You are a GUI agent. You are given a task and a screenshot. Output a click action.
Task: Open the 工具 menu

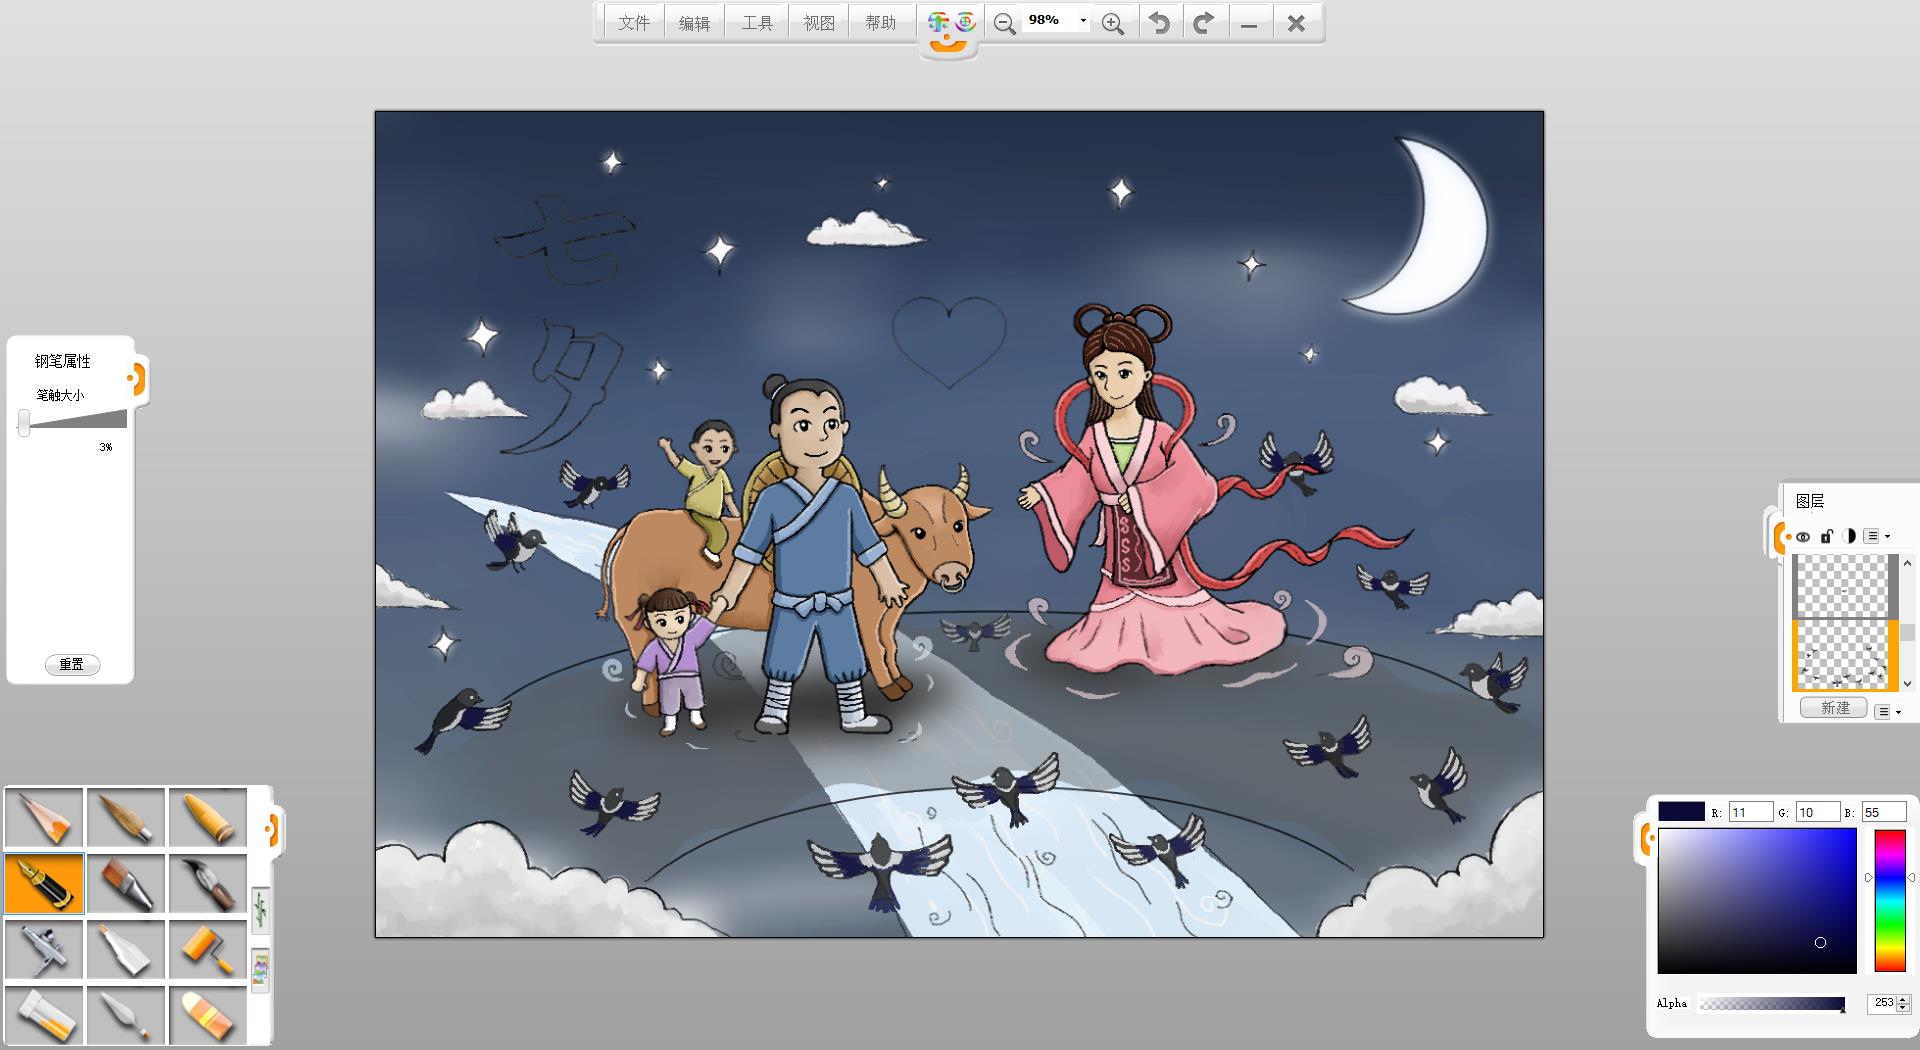[757, 23]
